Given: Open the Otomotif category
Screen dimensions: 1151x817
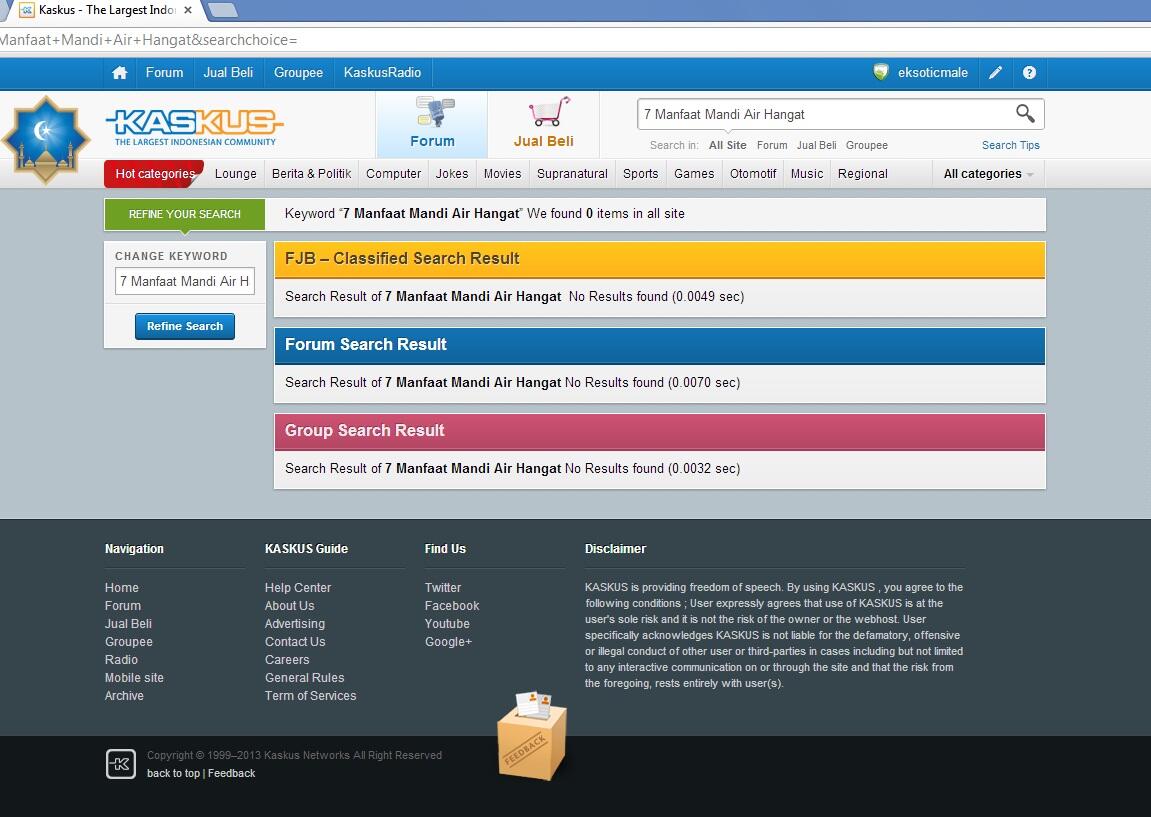Looking at the screenshot, I should click(x=753, y=174).
